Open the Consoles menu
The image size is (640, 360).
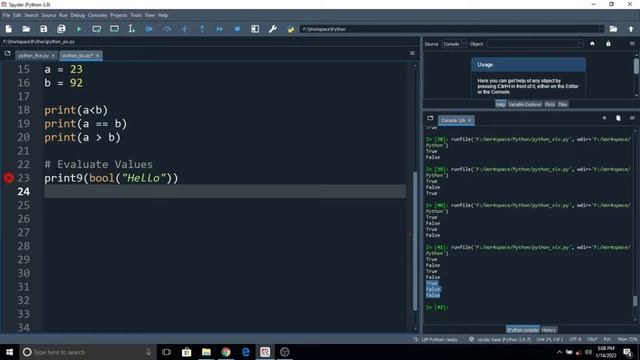[x=98, y=15]
